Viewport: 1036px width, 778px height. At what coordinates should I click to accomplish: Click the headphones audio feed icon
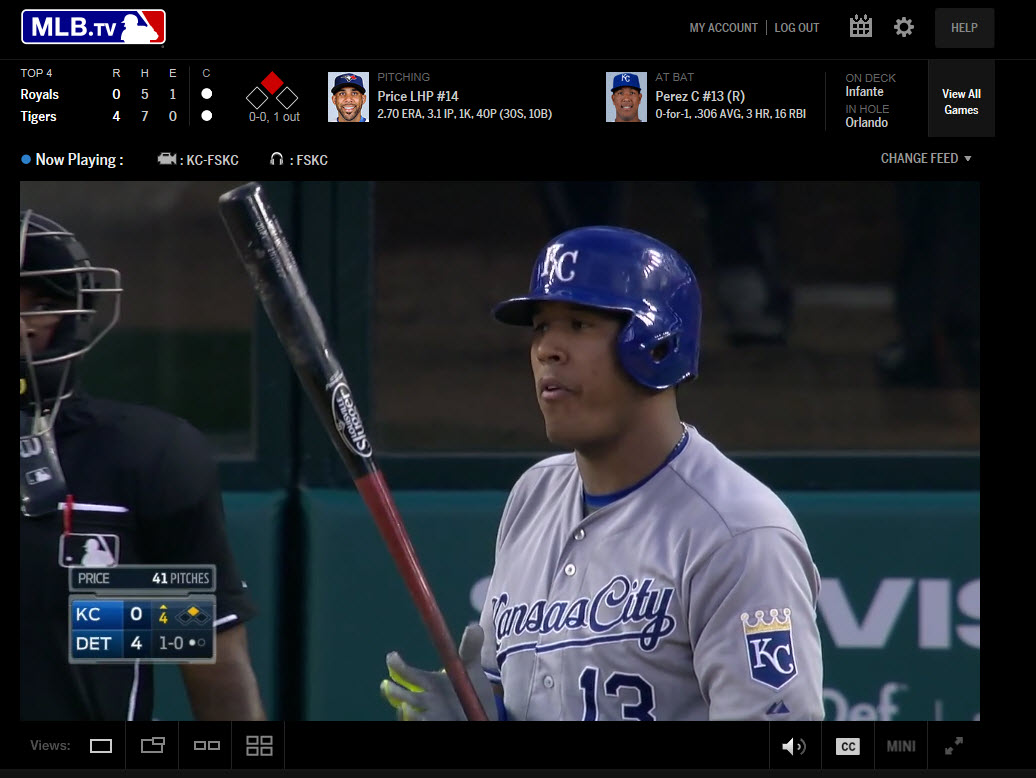(277, 159)
